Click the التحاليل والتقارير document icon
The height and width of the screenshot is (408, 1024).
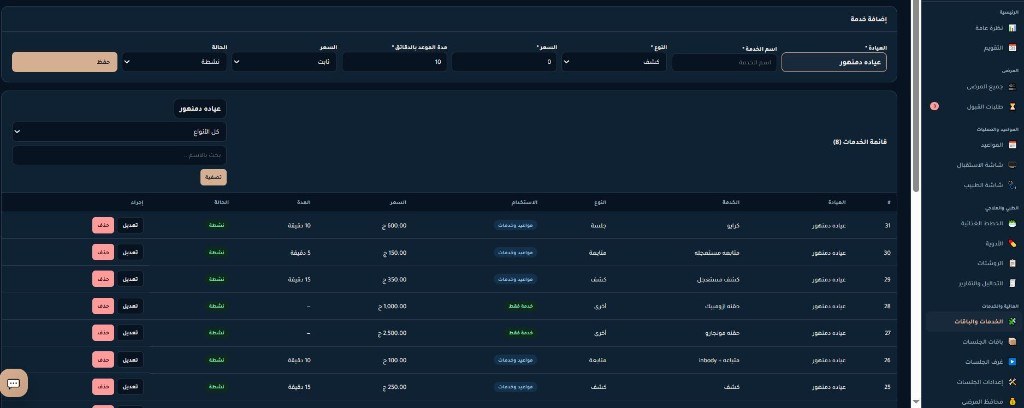pyautogui.click(x=1012, y=283)
